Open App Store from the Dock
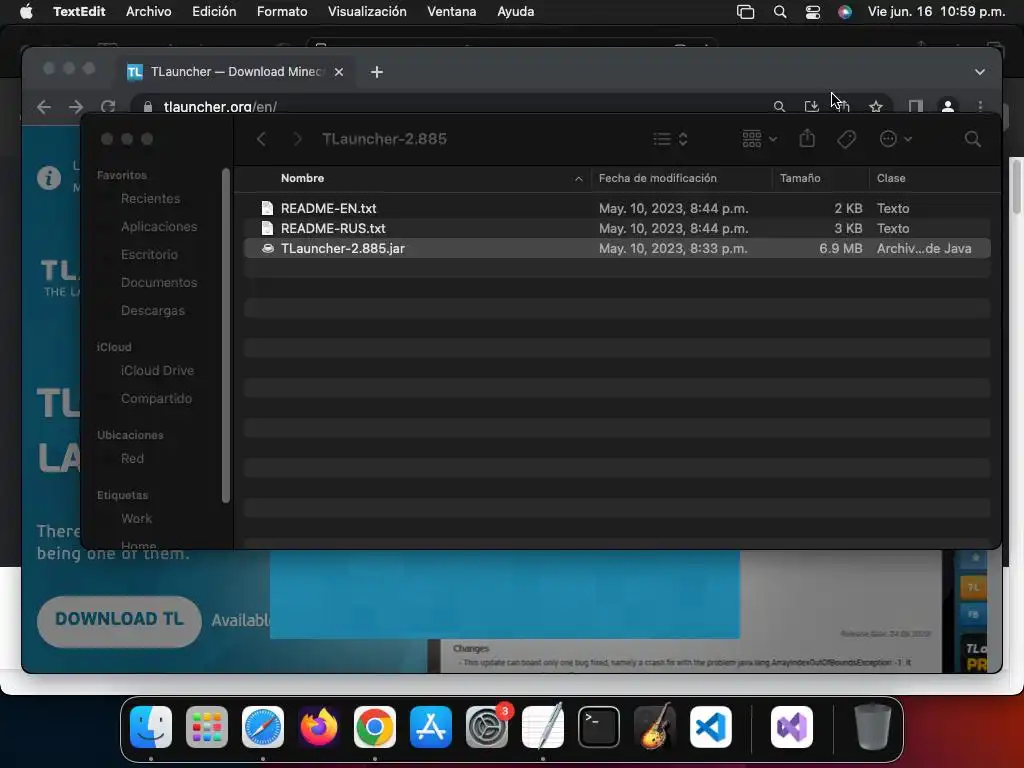The height and width of the screenshot is (768, 1024). tap(431, 727)
